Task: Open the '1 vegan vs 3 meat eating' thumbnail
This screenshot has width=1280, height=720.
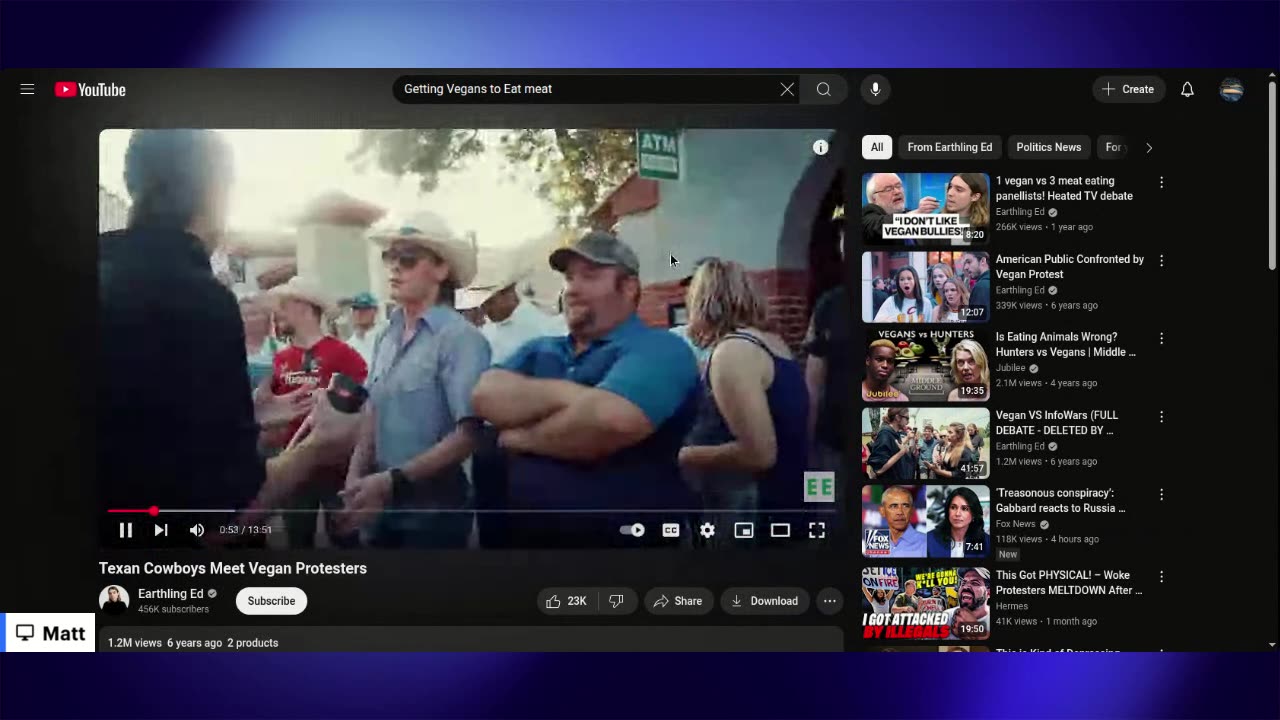Action: [926, 209]
